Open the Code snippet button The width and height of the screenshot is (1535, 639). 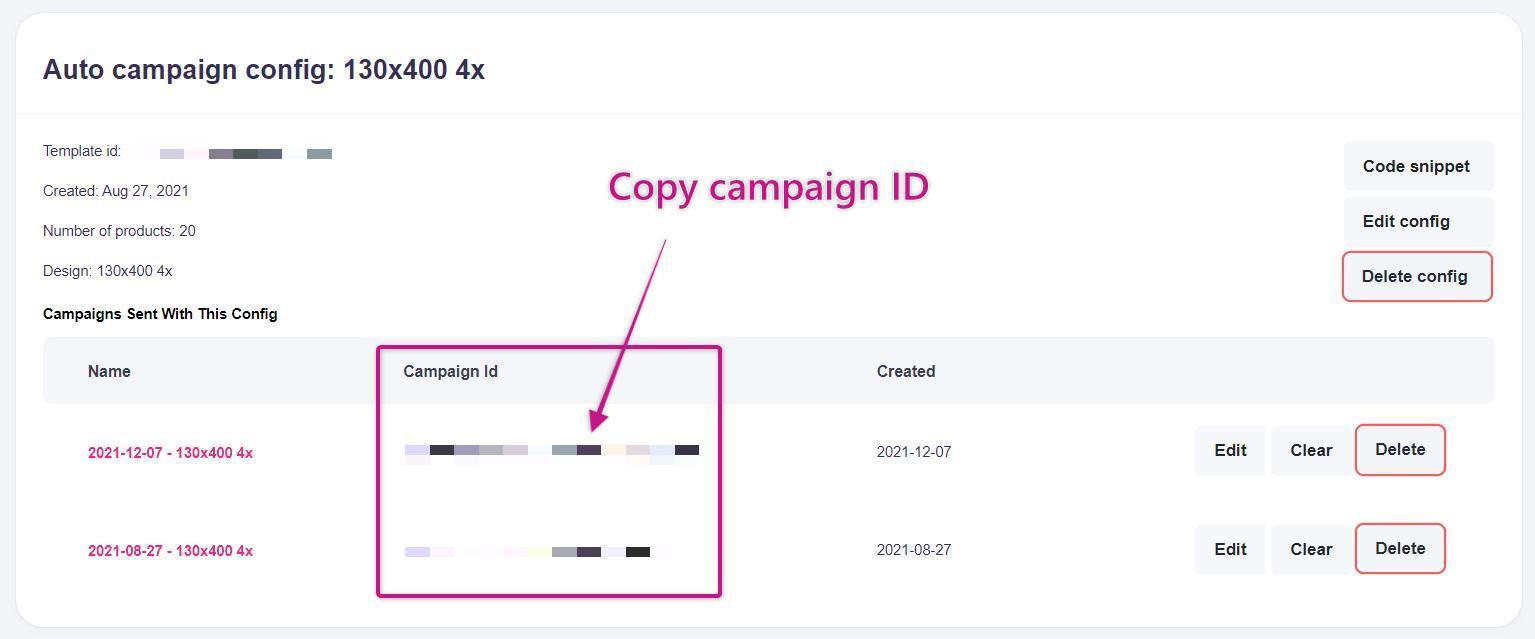click(1417, 166)
